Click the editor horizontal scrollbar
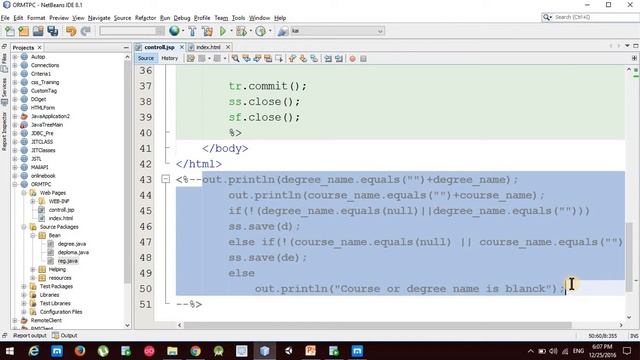 coord(378,325)
